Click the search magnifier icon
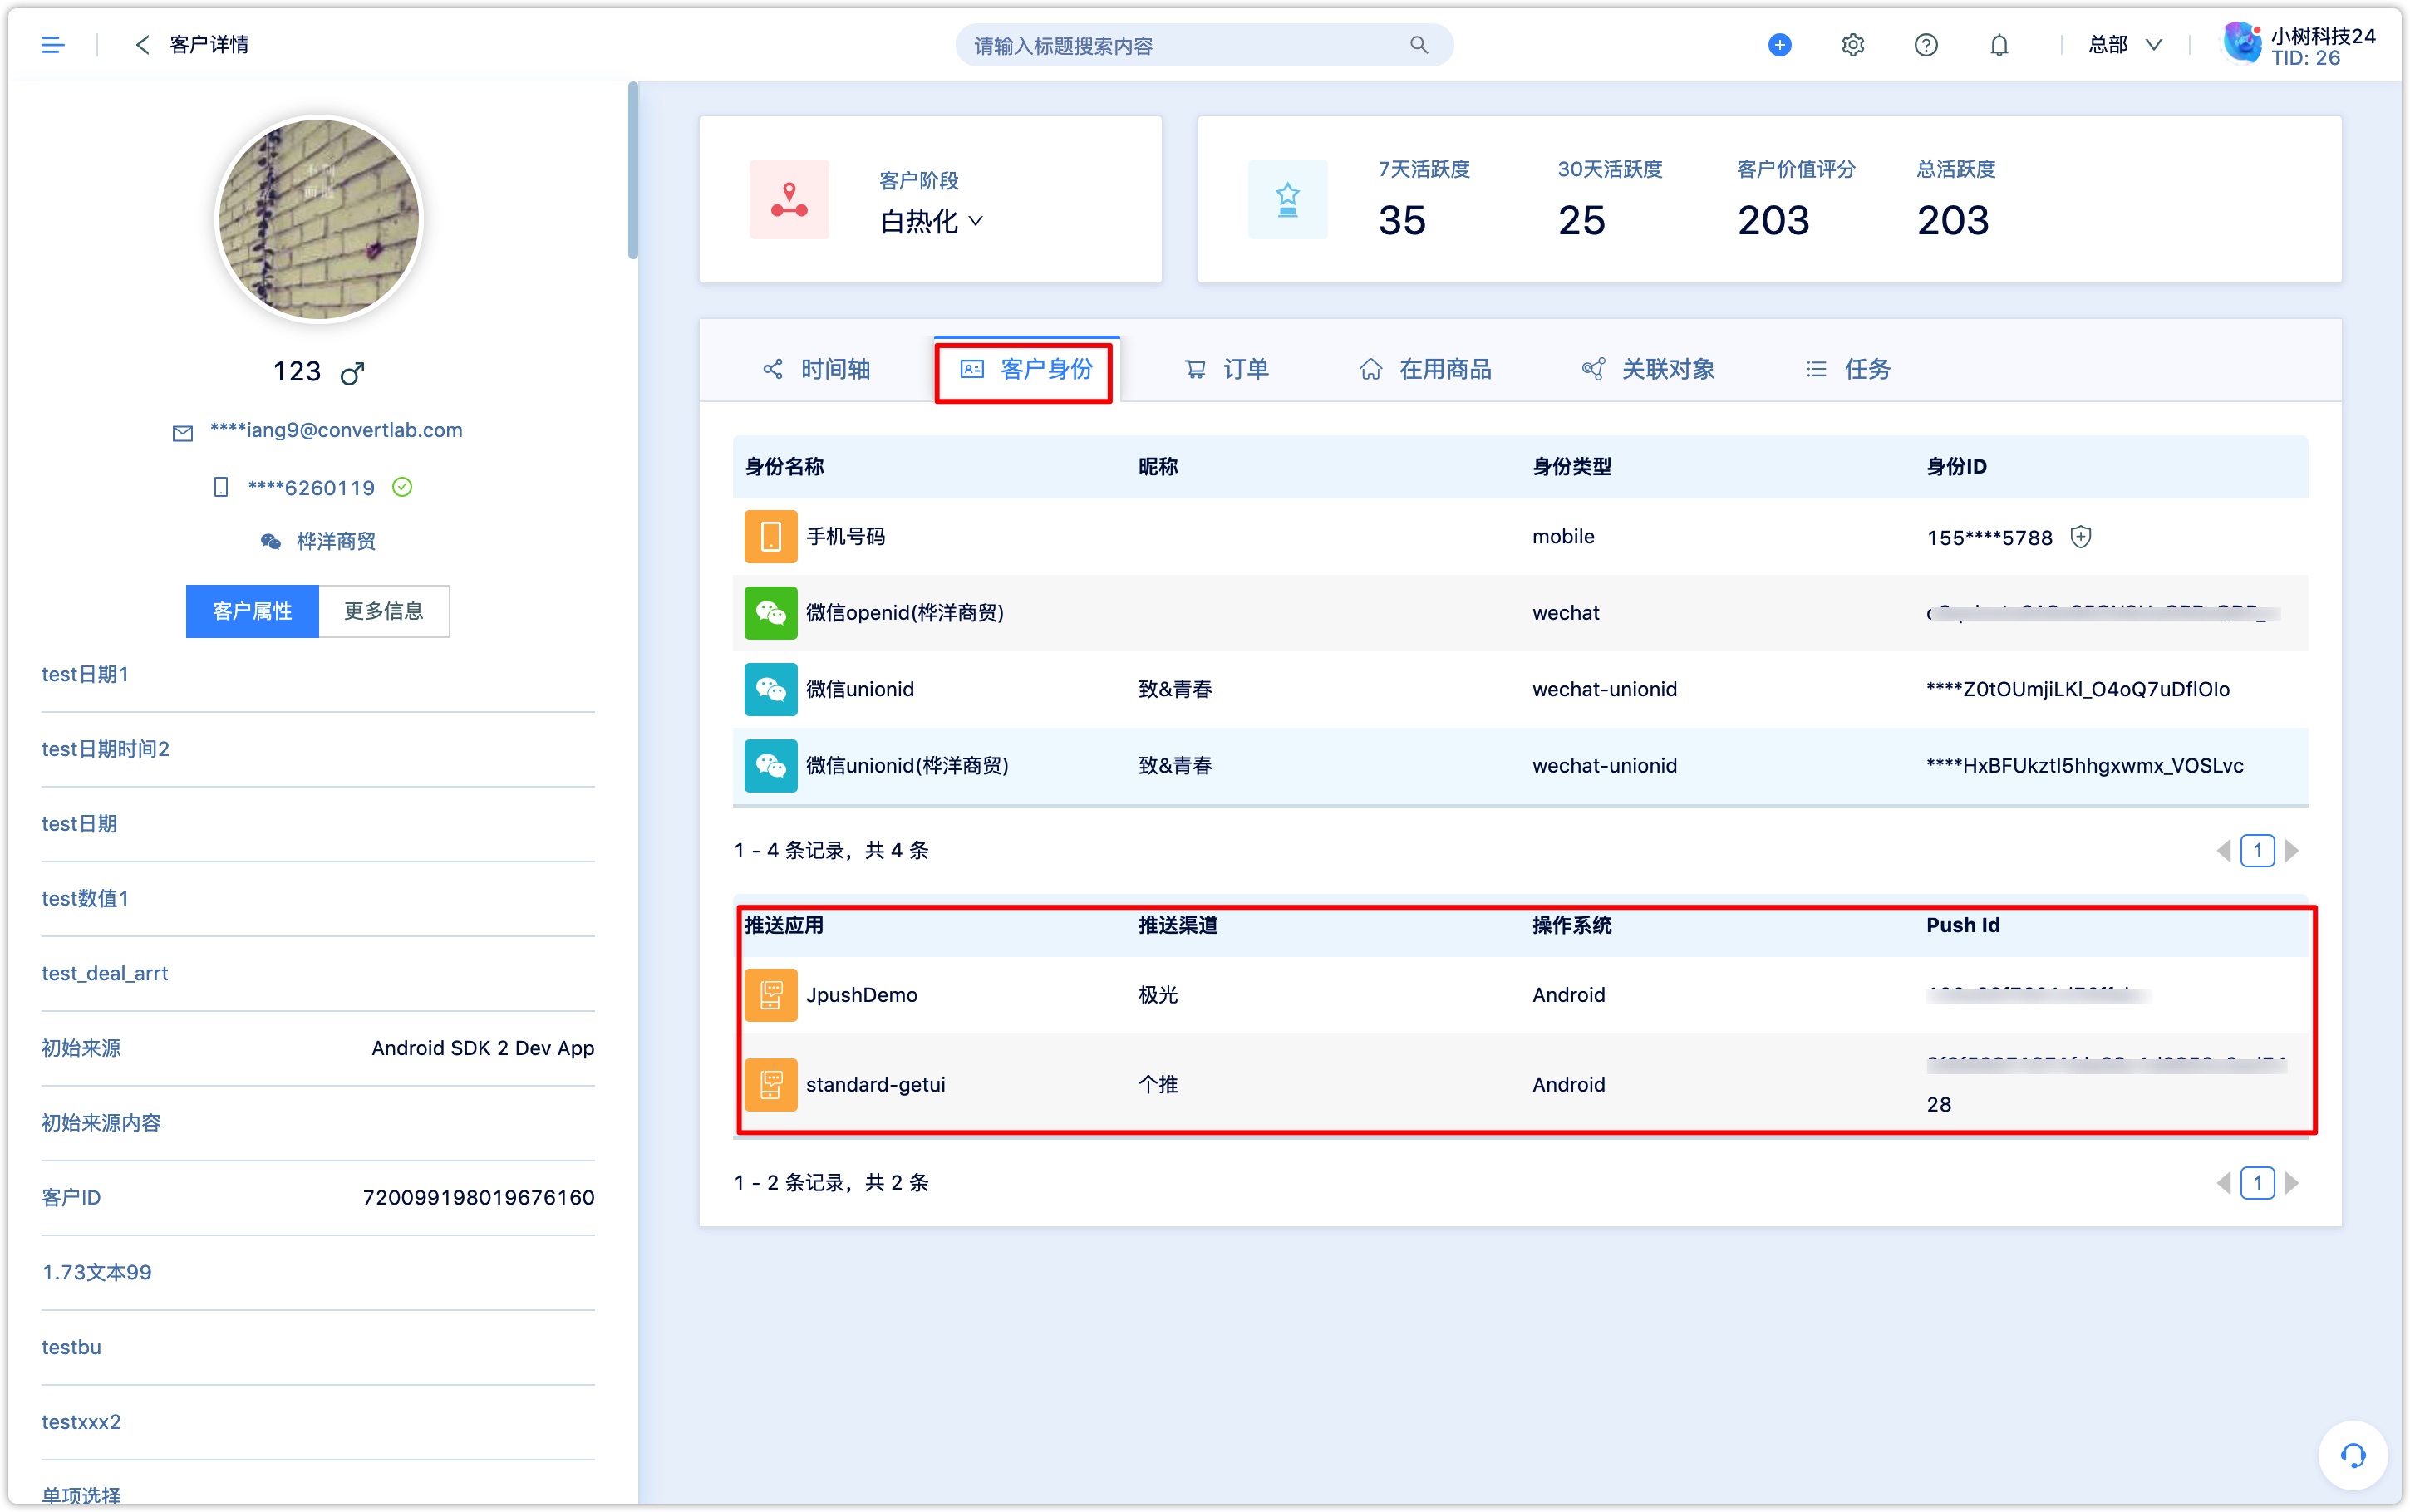Image resolution: width=2410 pixels, height=1512 pixels. tap(1418, 45)
